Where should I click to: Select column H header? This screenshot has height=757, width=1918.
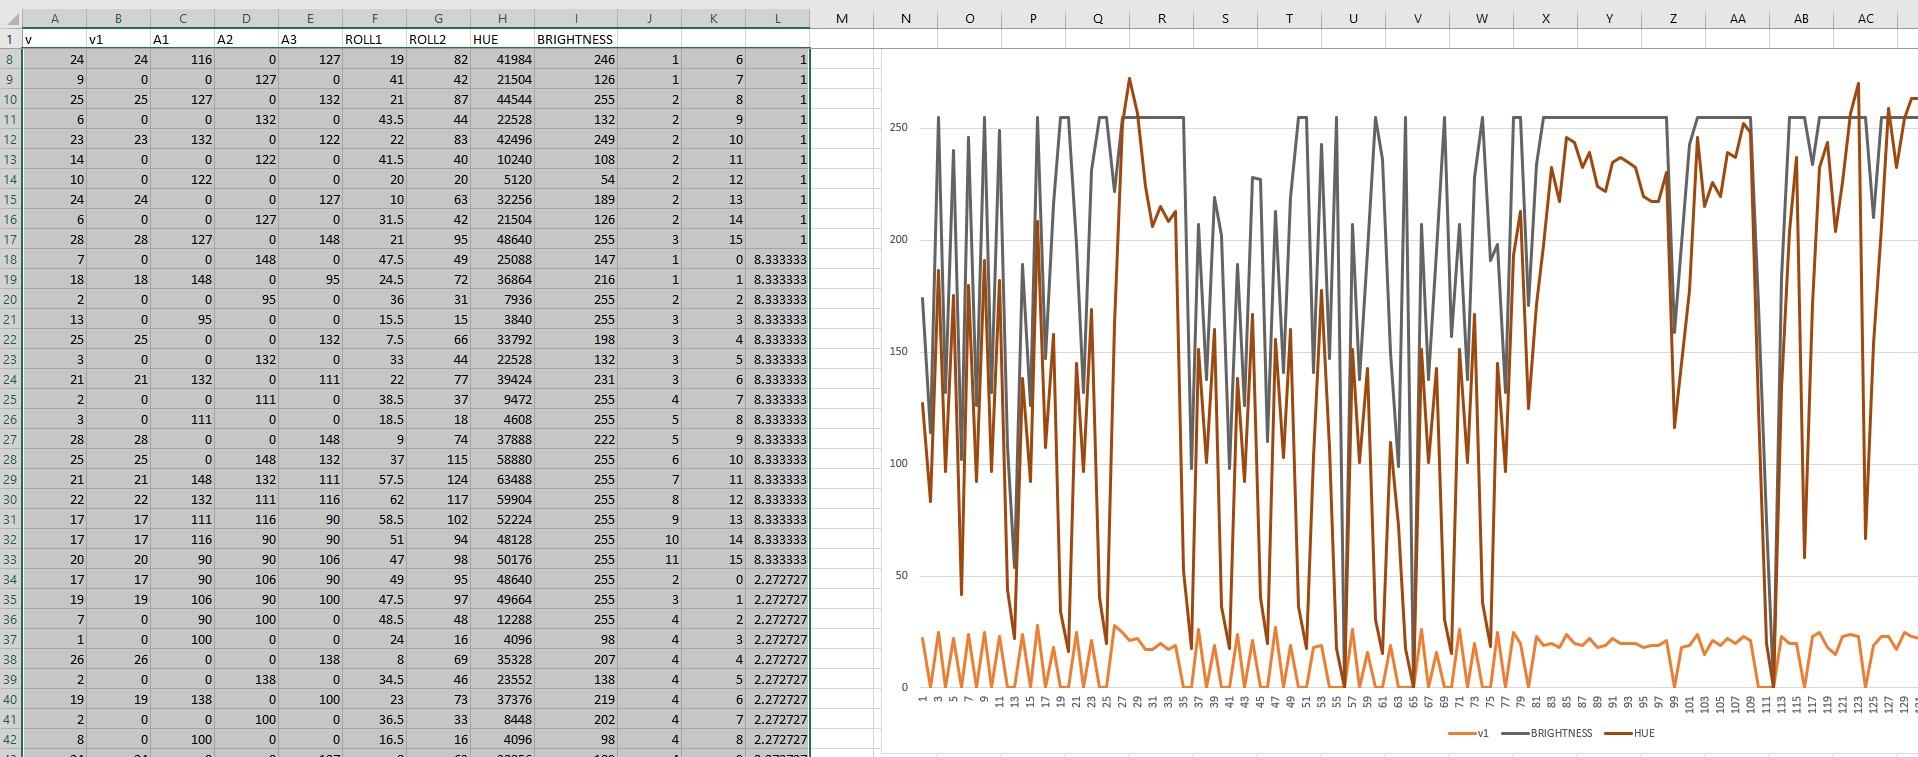tap(502, 18)
